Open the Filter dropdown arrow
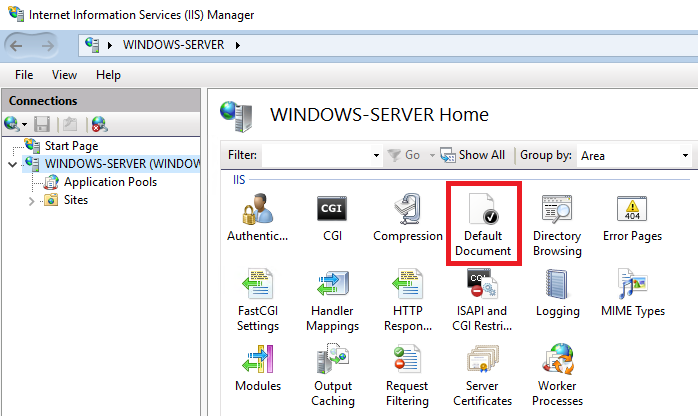Viewport: 698px width, 416px height. pyautogui.click(x=376, y=155)
